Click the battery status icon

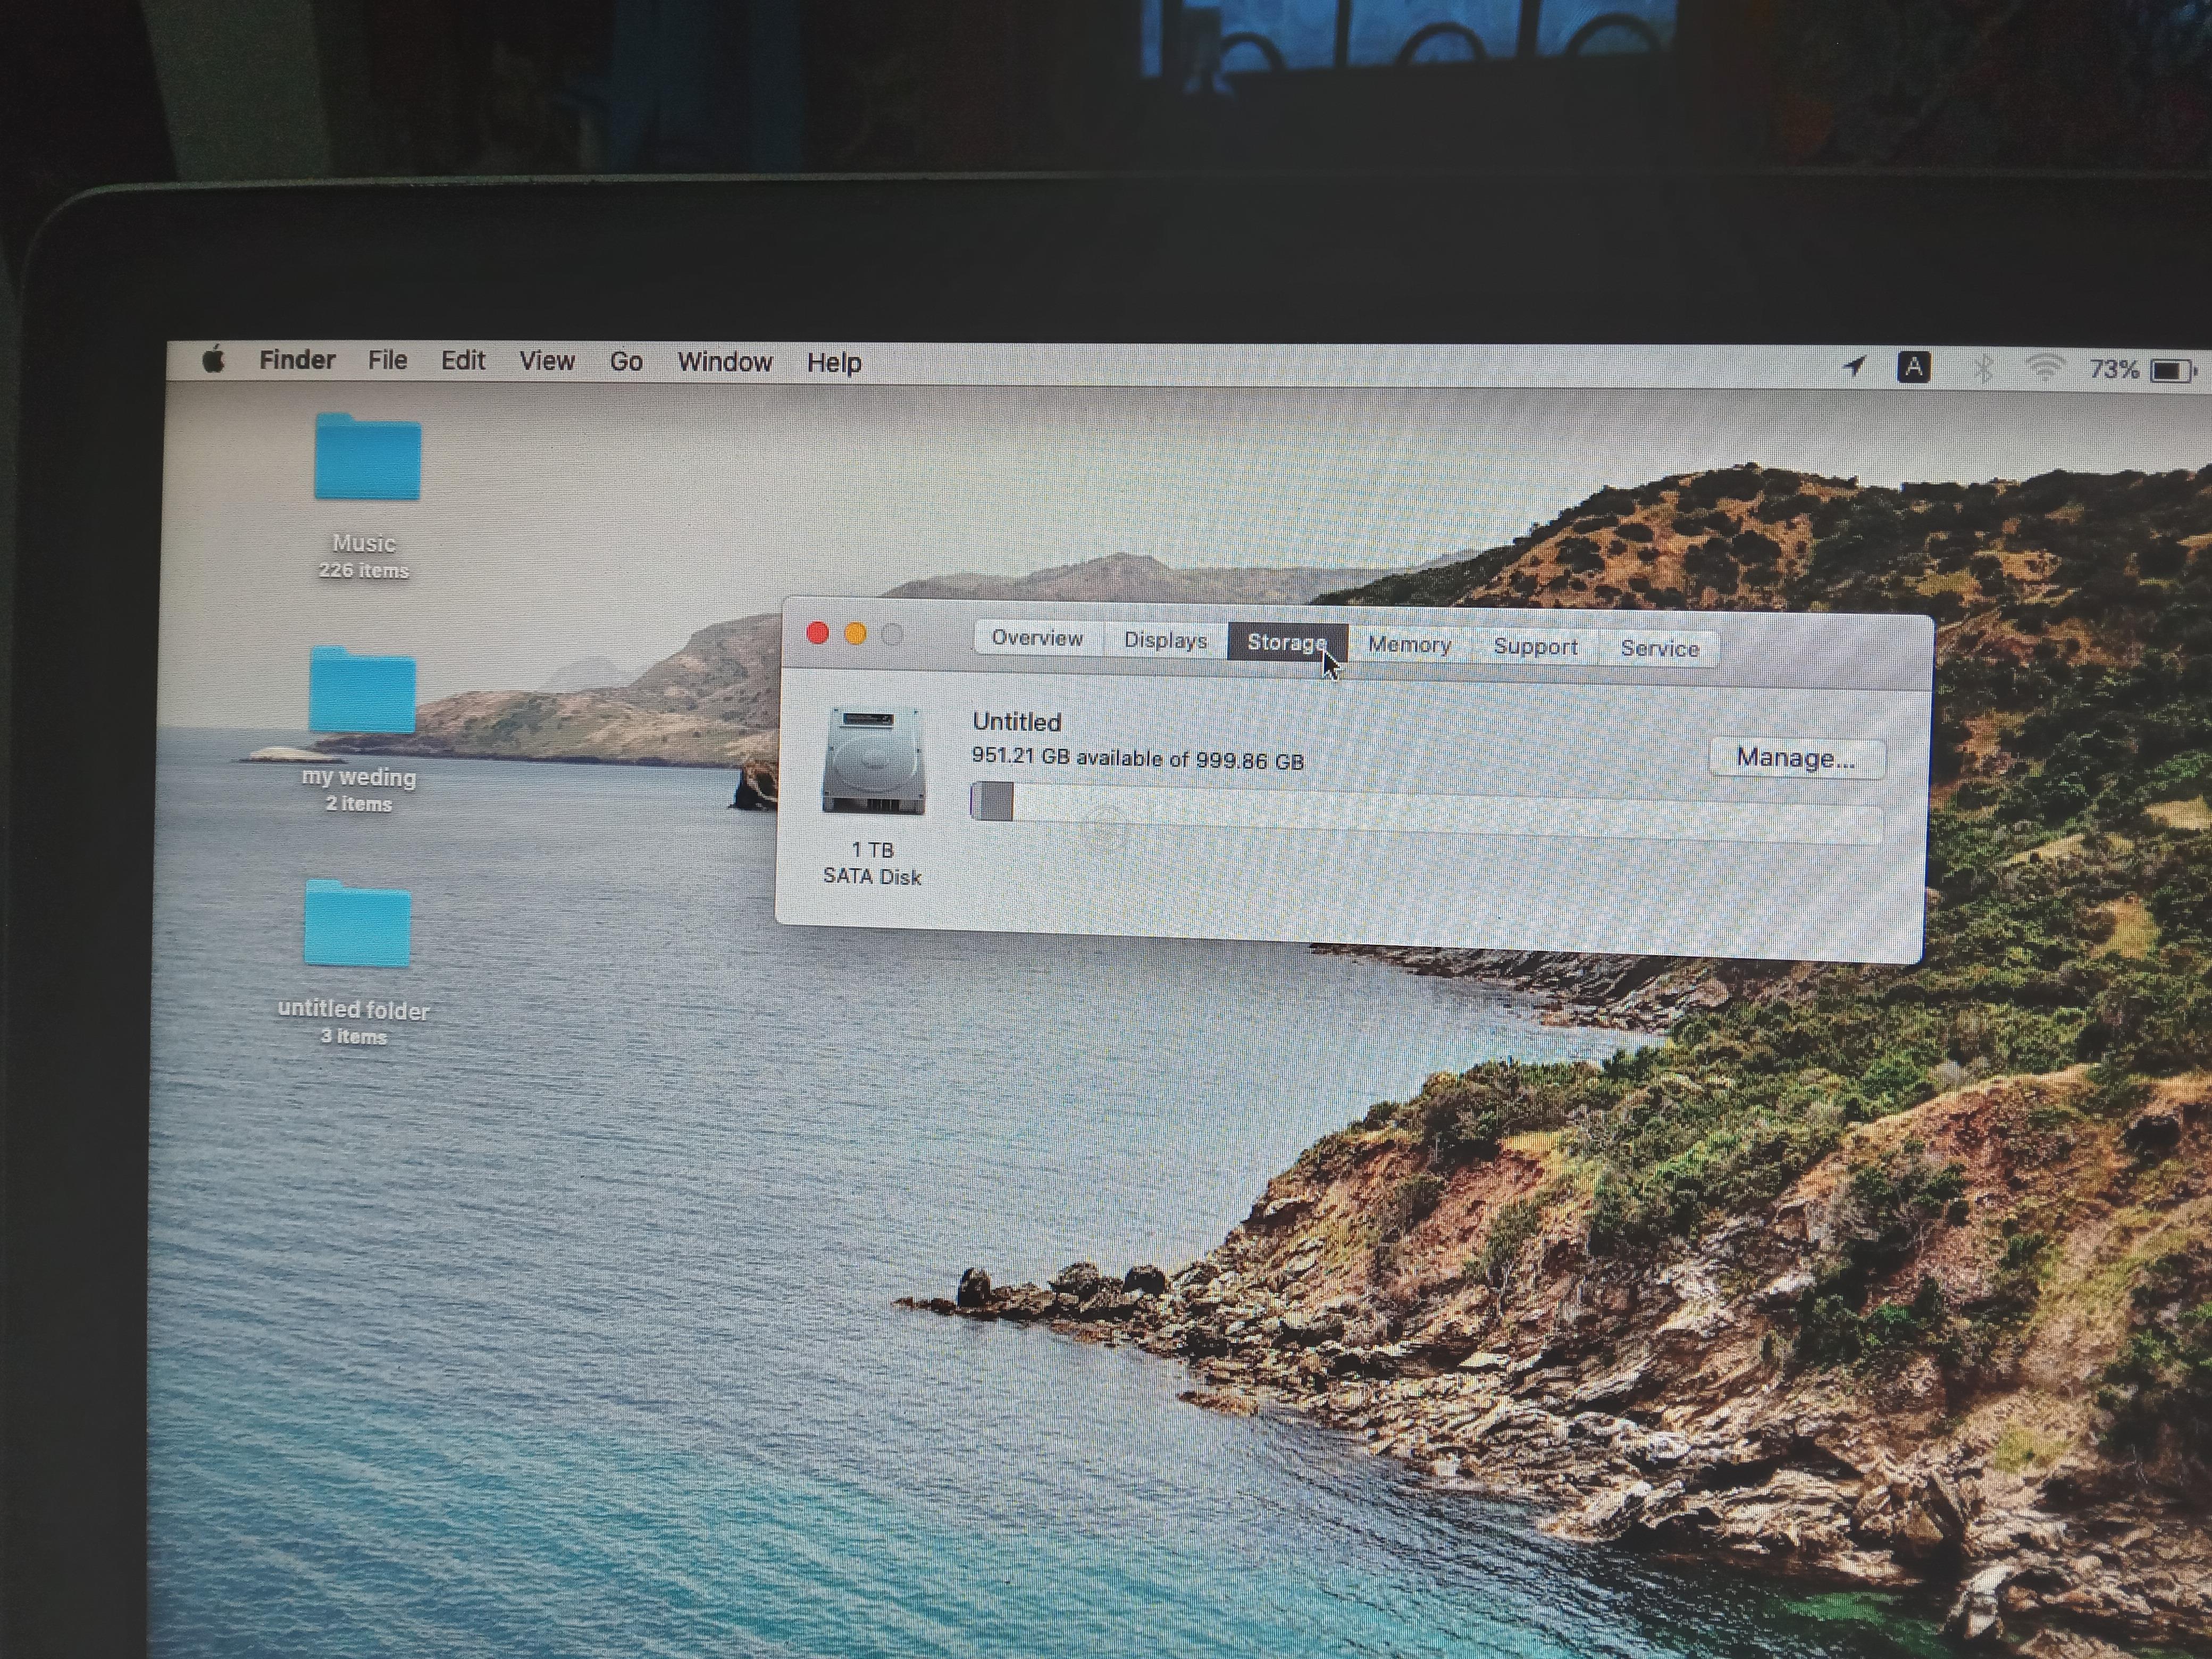2172,371
